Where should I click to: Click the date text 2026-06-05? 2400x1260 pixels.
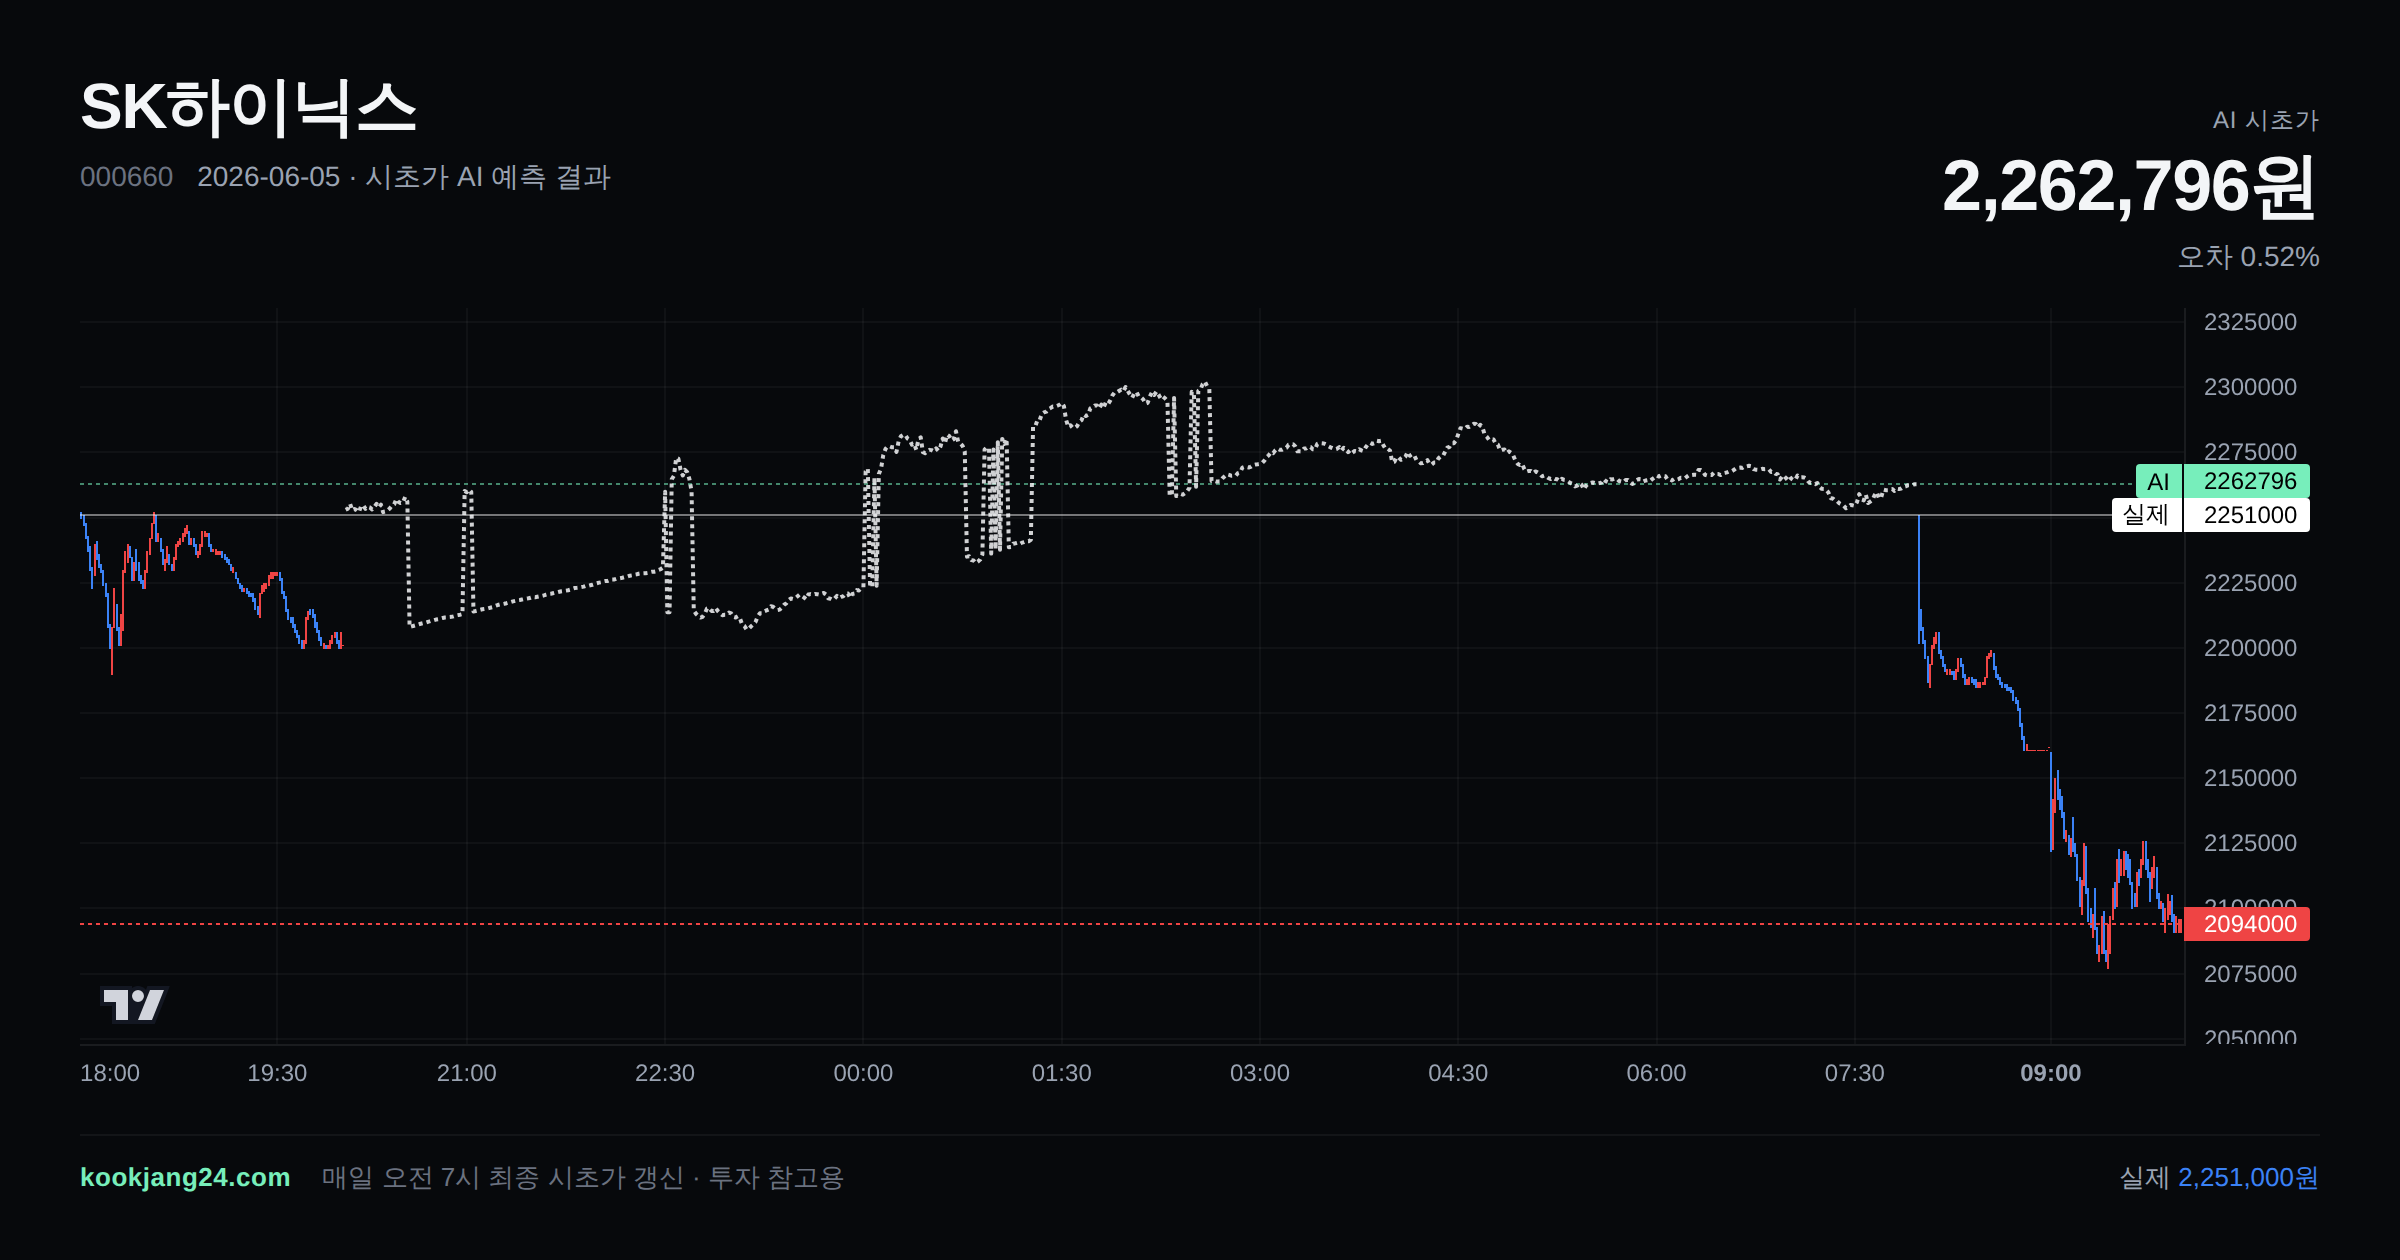(268, 177)
